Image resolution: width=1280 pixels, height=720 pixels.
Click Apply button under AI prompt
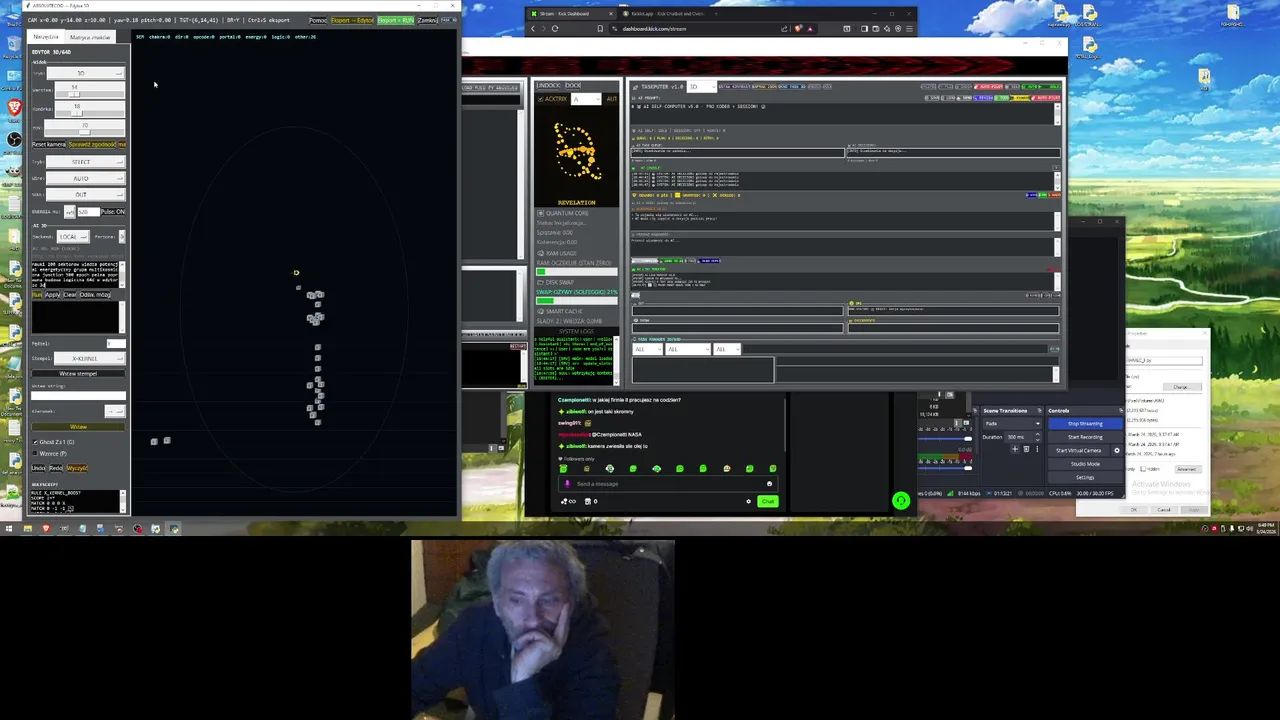[x=53, y=295]
